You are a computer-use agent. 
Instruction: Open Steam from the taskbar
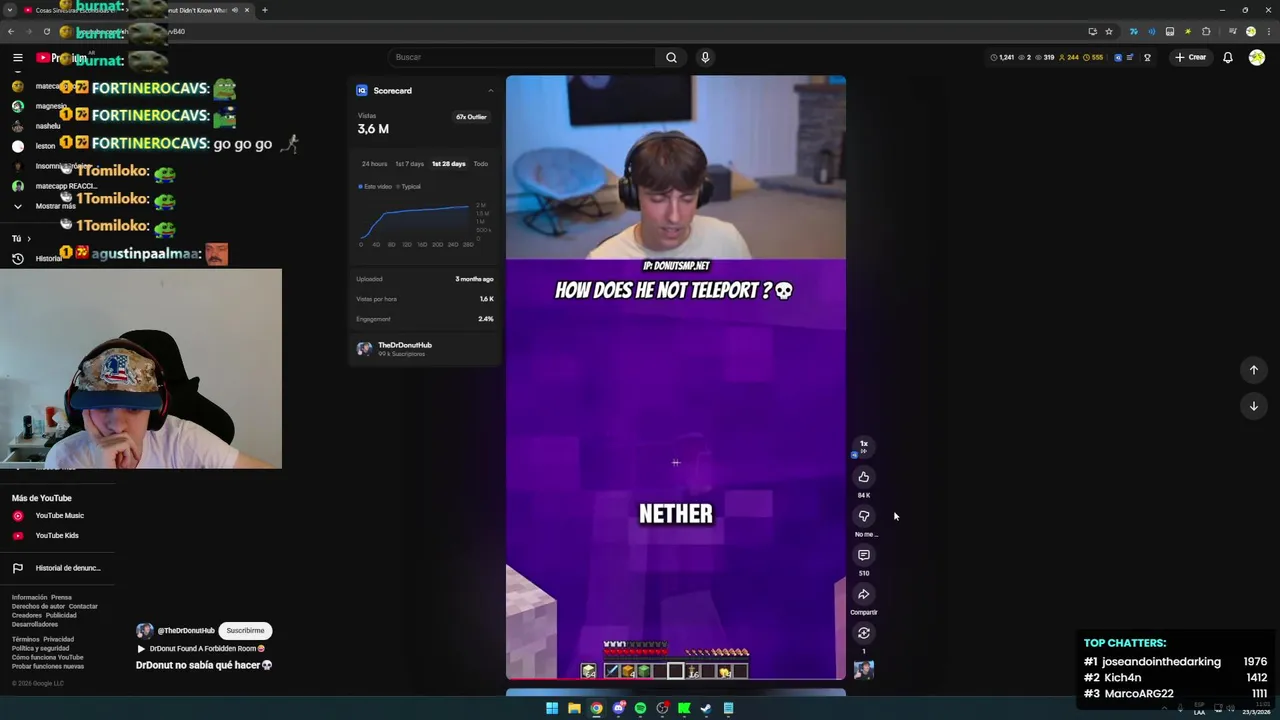tap(706, 708)
